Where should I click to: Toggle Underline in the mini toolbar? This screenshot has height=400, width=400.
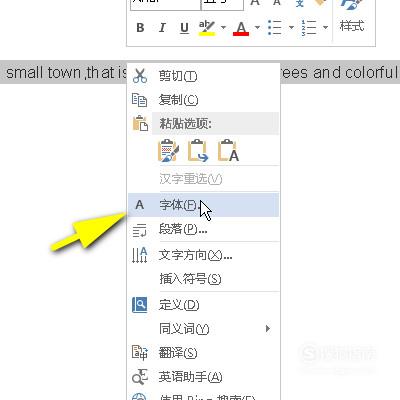tap(184, 28)
